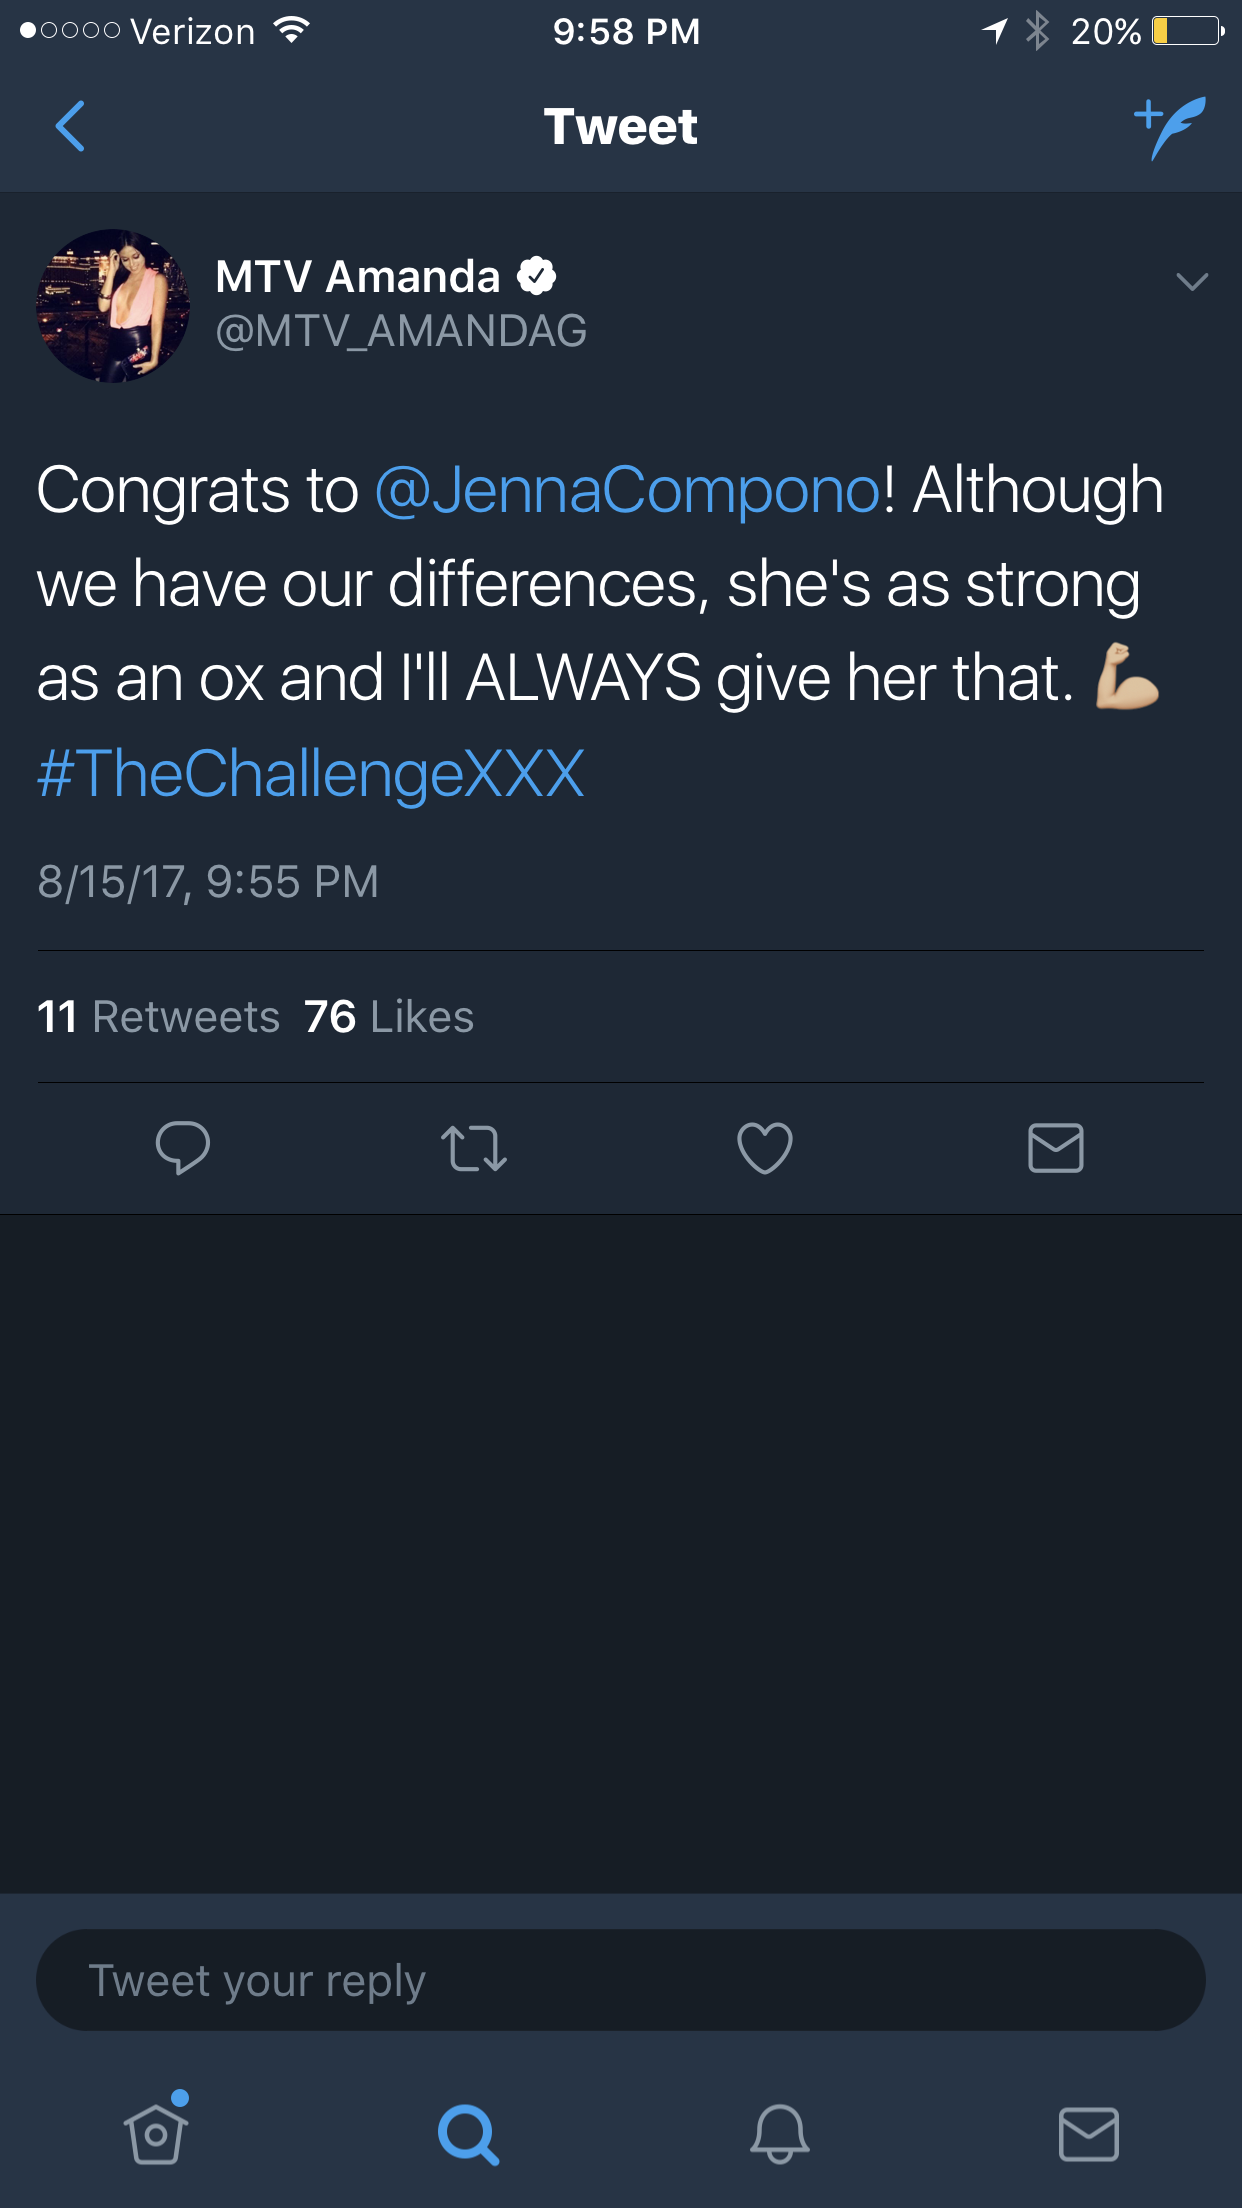Share tweet via direct message envelope
The width and height of the screenshot is (1242, 2208).
point(1056,1148)
